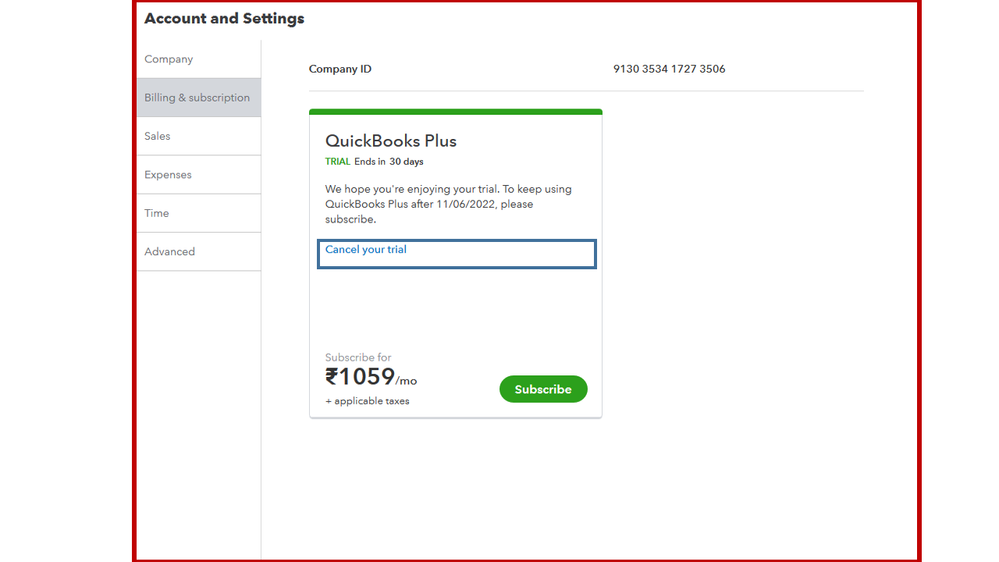Select the Company ID number 9130 3534 1727 3506

pyautogui.click(x=669, y=69)
